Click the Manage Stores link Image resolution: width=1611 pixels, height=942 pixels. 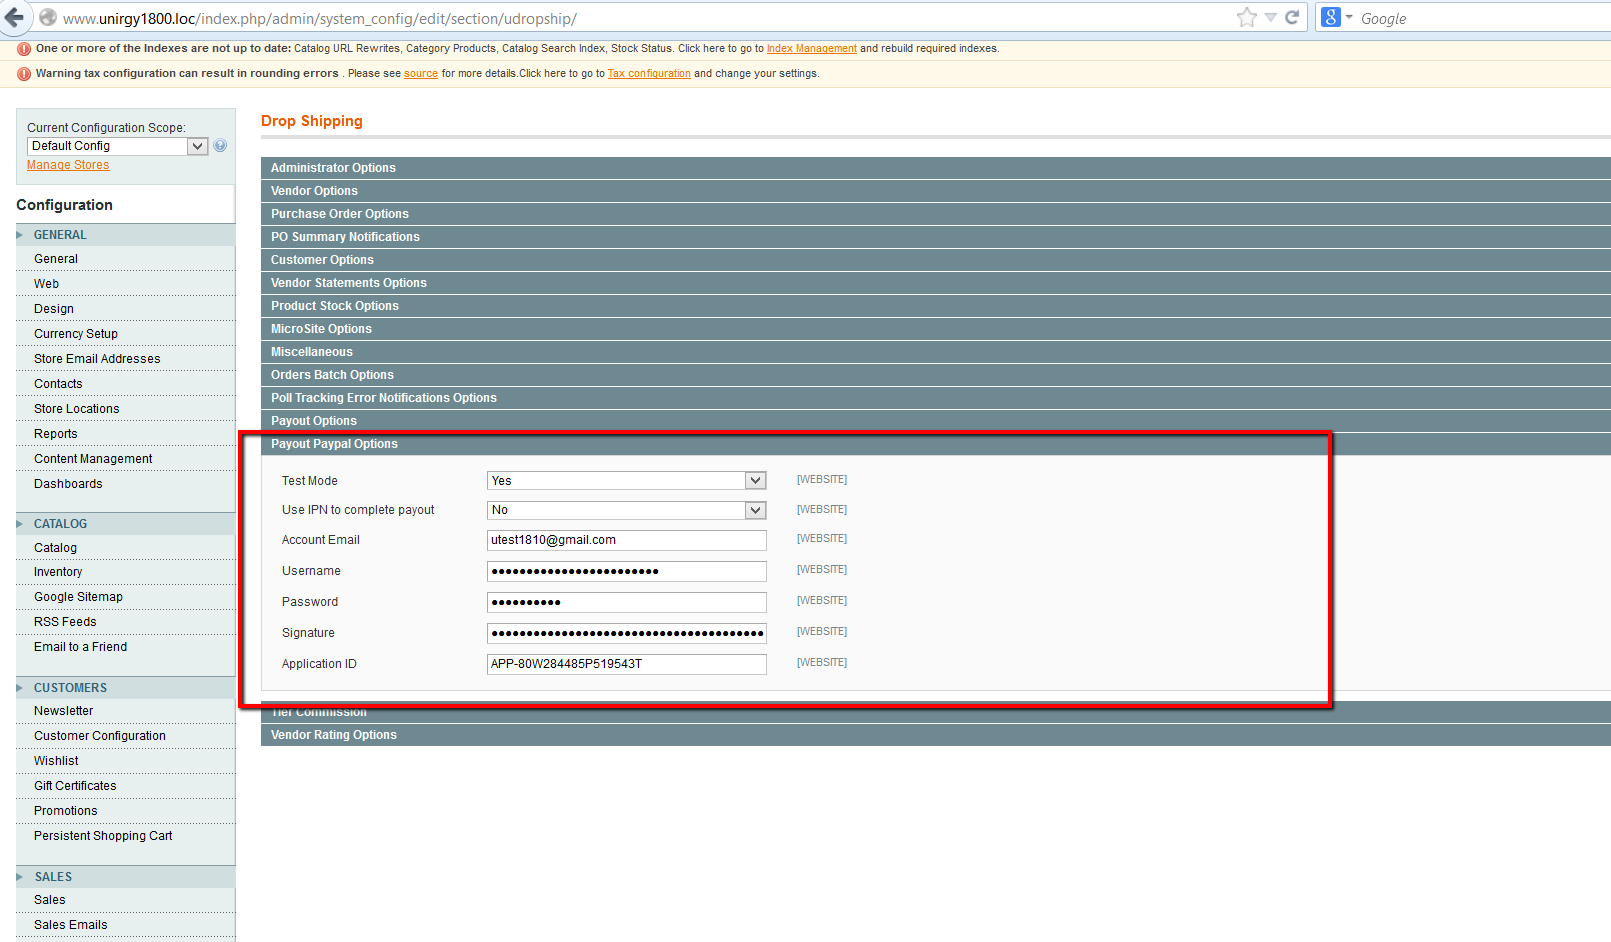[68, 165]
